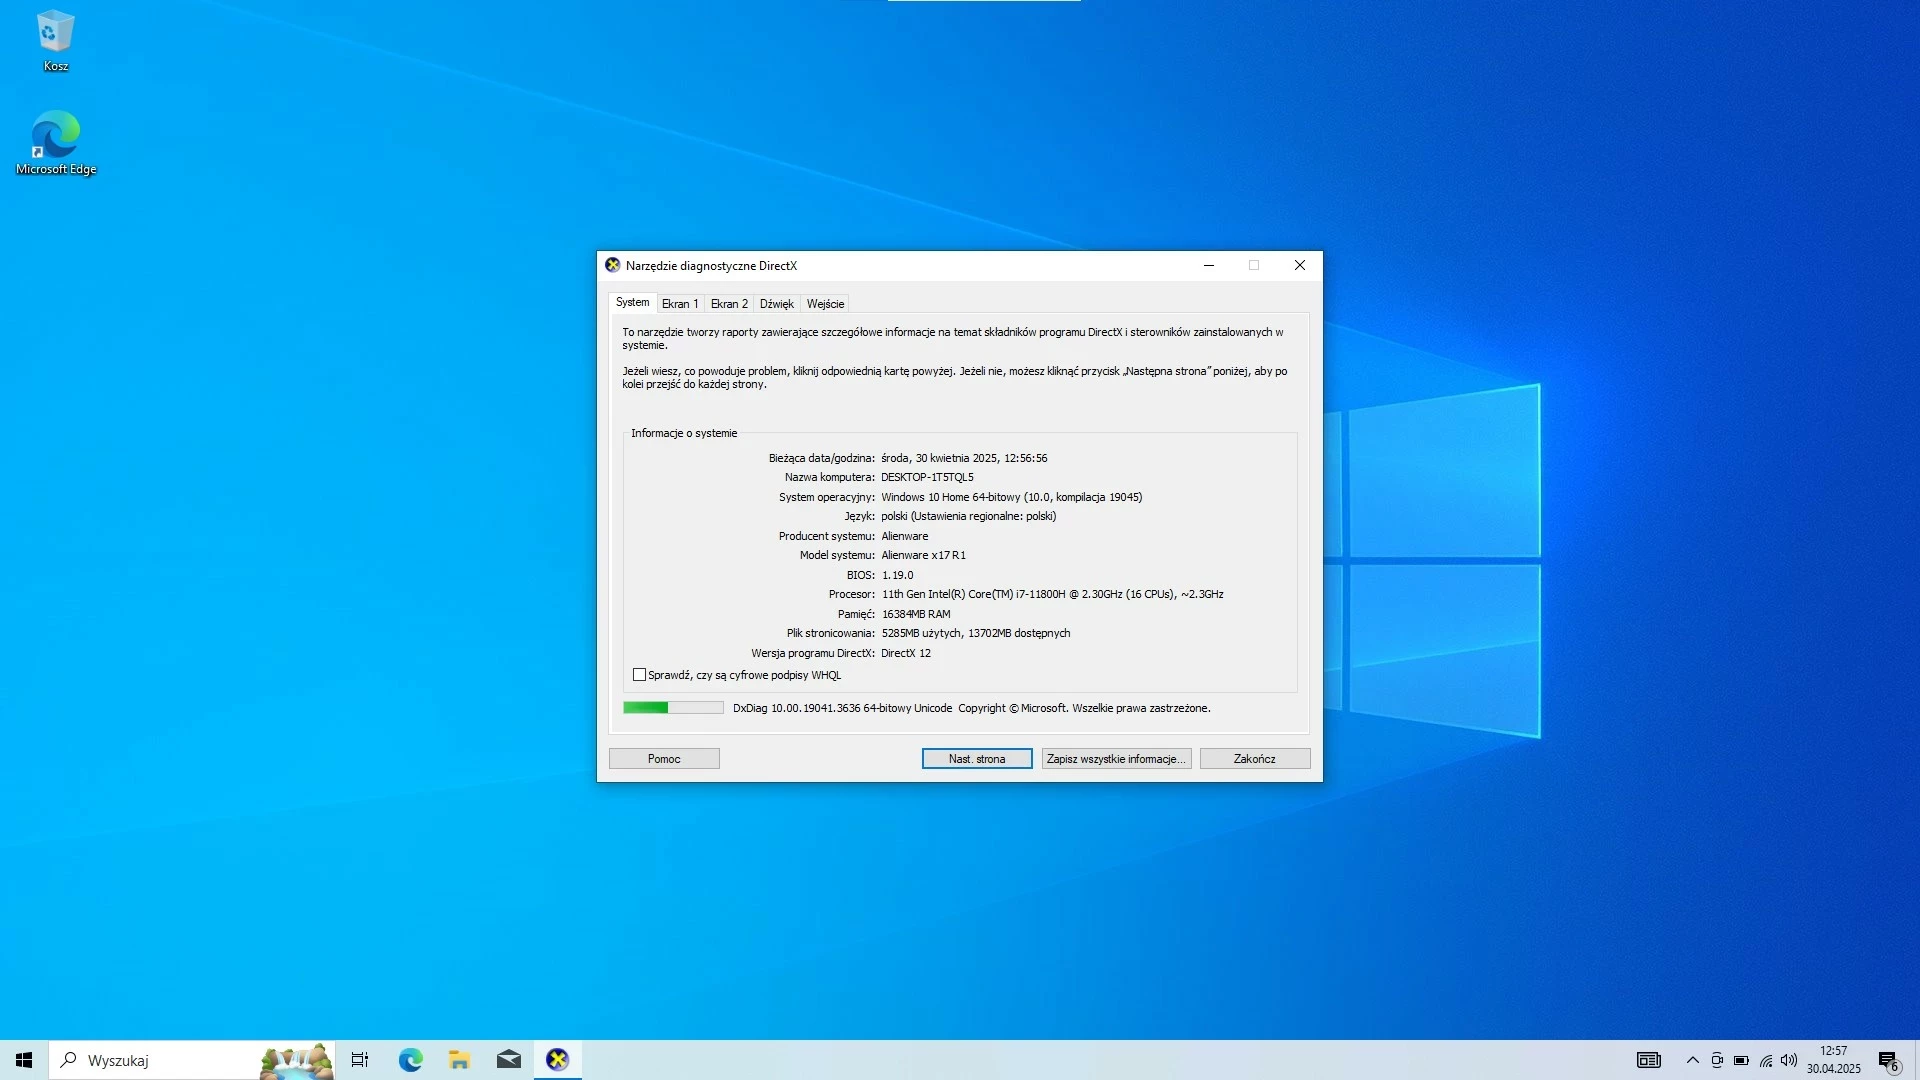Click the Meet Now camera tray icon
Viewport: 1920px width, 1080px height.
pos(1717,1060)
